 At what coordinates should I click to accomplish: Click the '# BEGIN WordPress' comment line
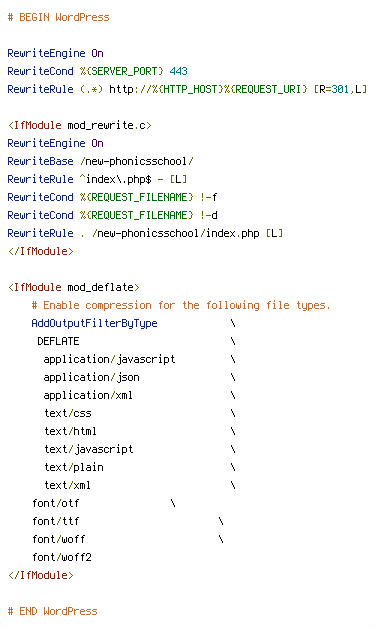tap(58, 17)
